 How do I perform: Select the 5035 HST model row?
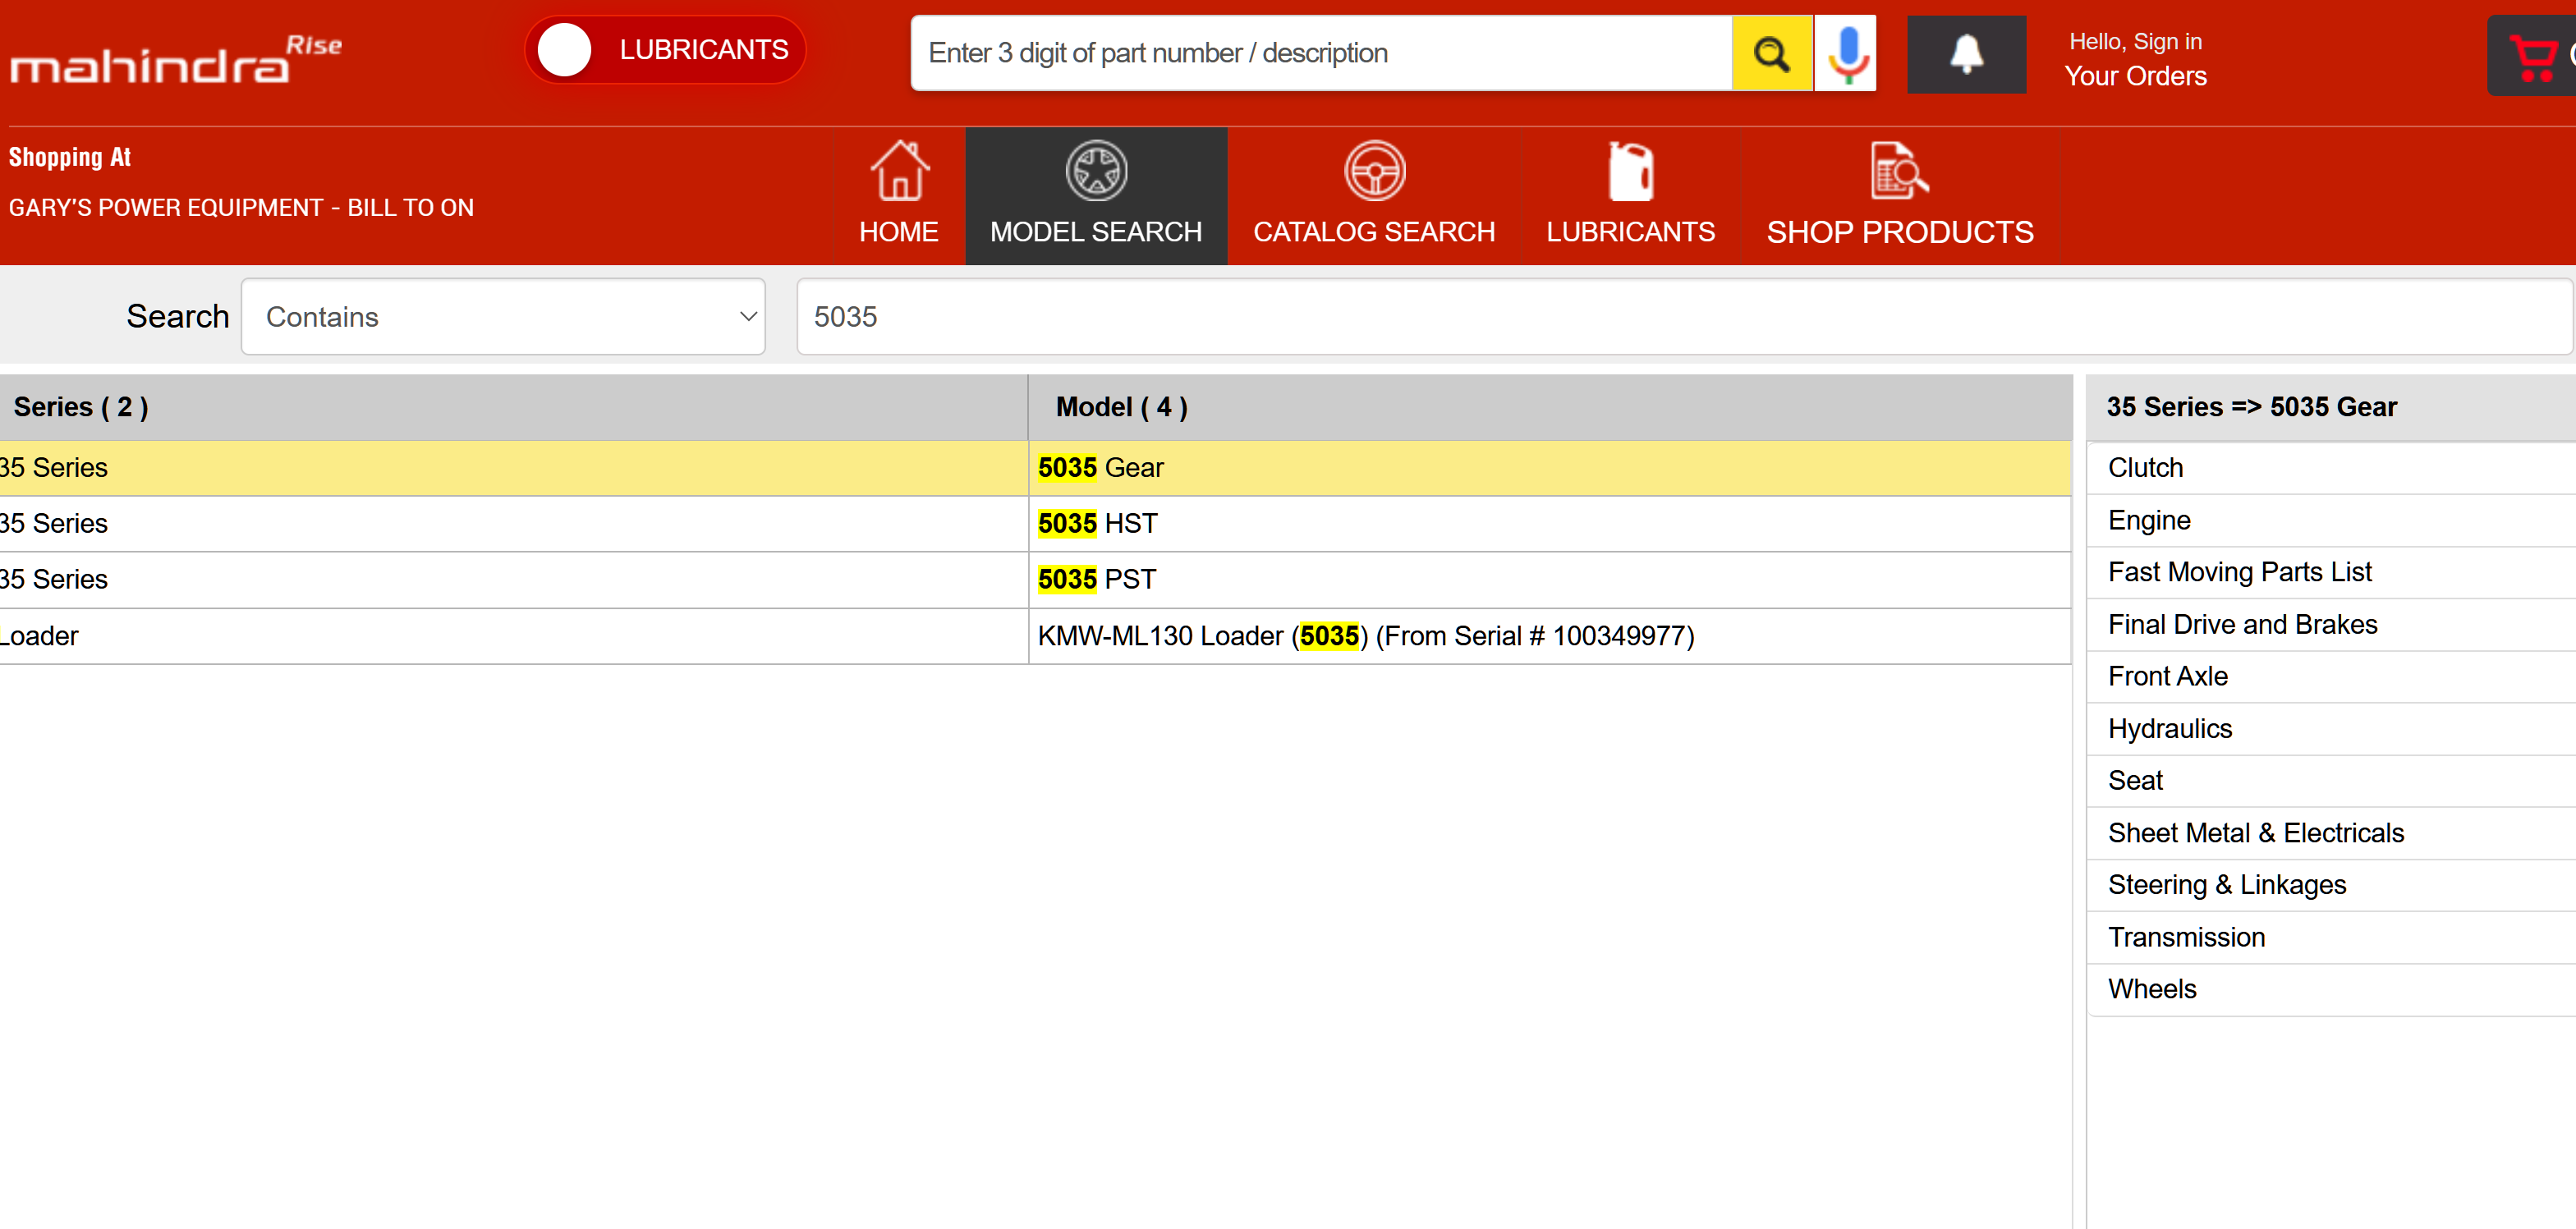(1549, 523)
